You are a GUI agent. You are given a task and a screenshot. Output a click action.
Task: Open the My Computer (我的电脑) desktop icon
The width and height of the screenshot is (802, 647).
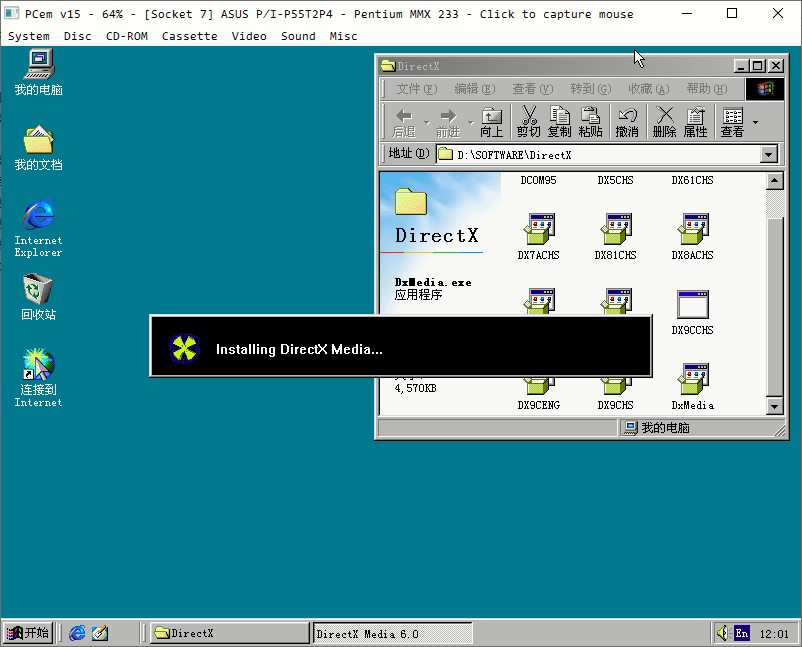(38, 73)
